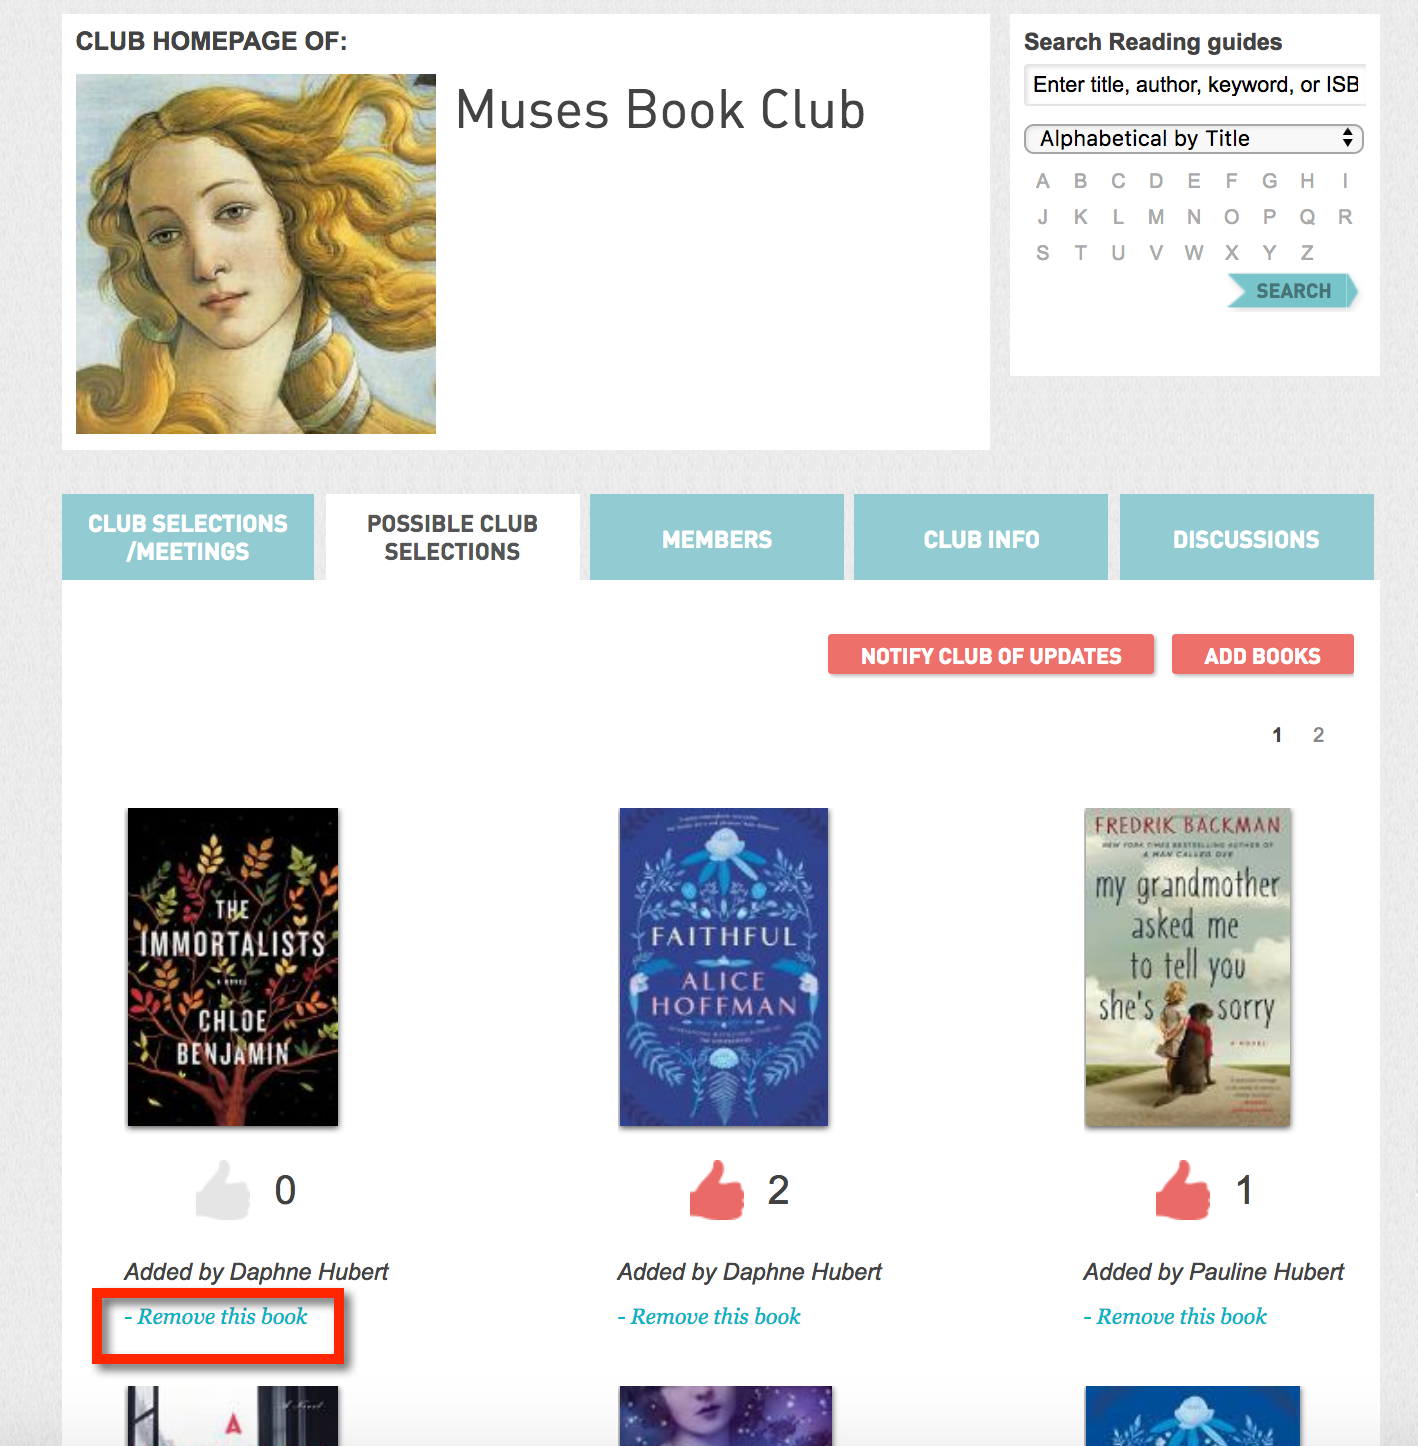This screenshot has width=1418, height=1446.
Task: Click the Muses Book Club Venus image
Action: point(256,254)
